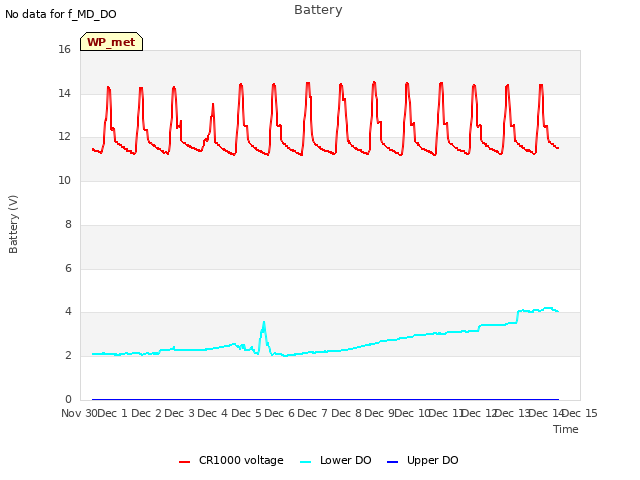Viewport: 640px width, 480px height.
Task: Click the Dec 5 x-axis tick label
Action: coord(247,413)
